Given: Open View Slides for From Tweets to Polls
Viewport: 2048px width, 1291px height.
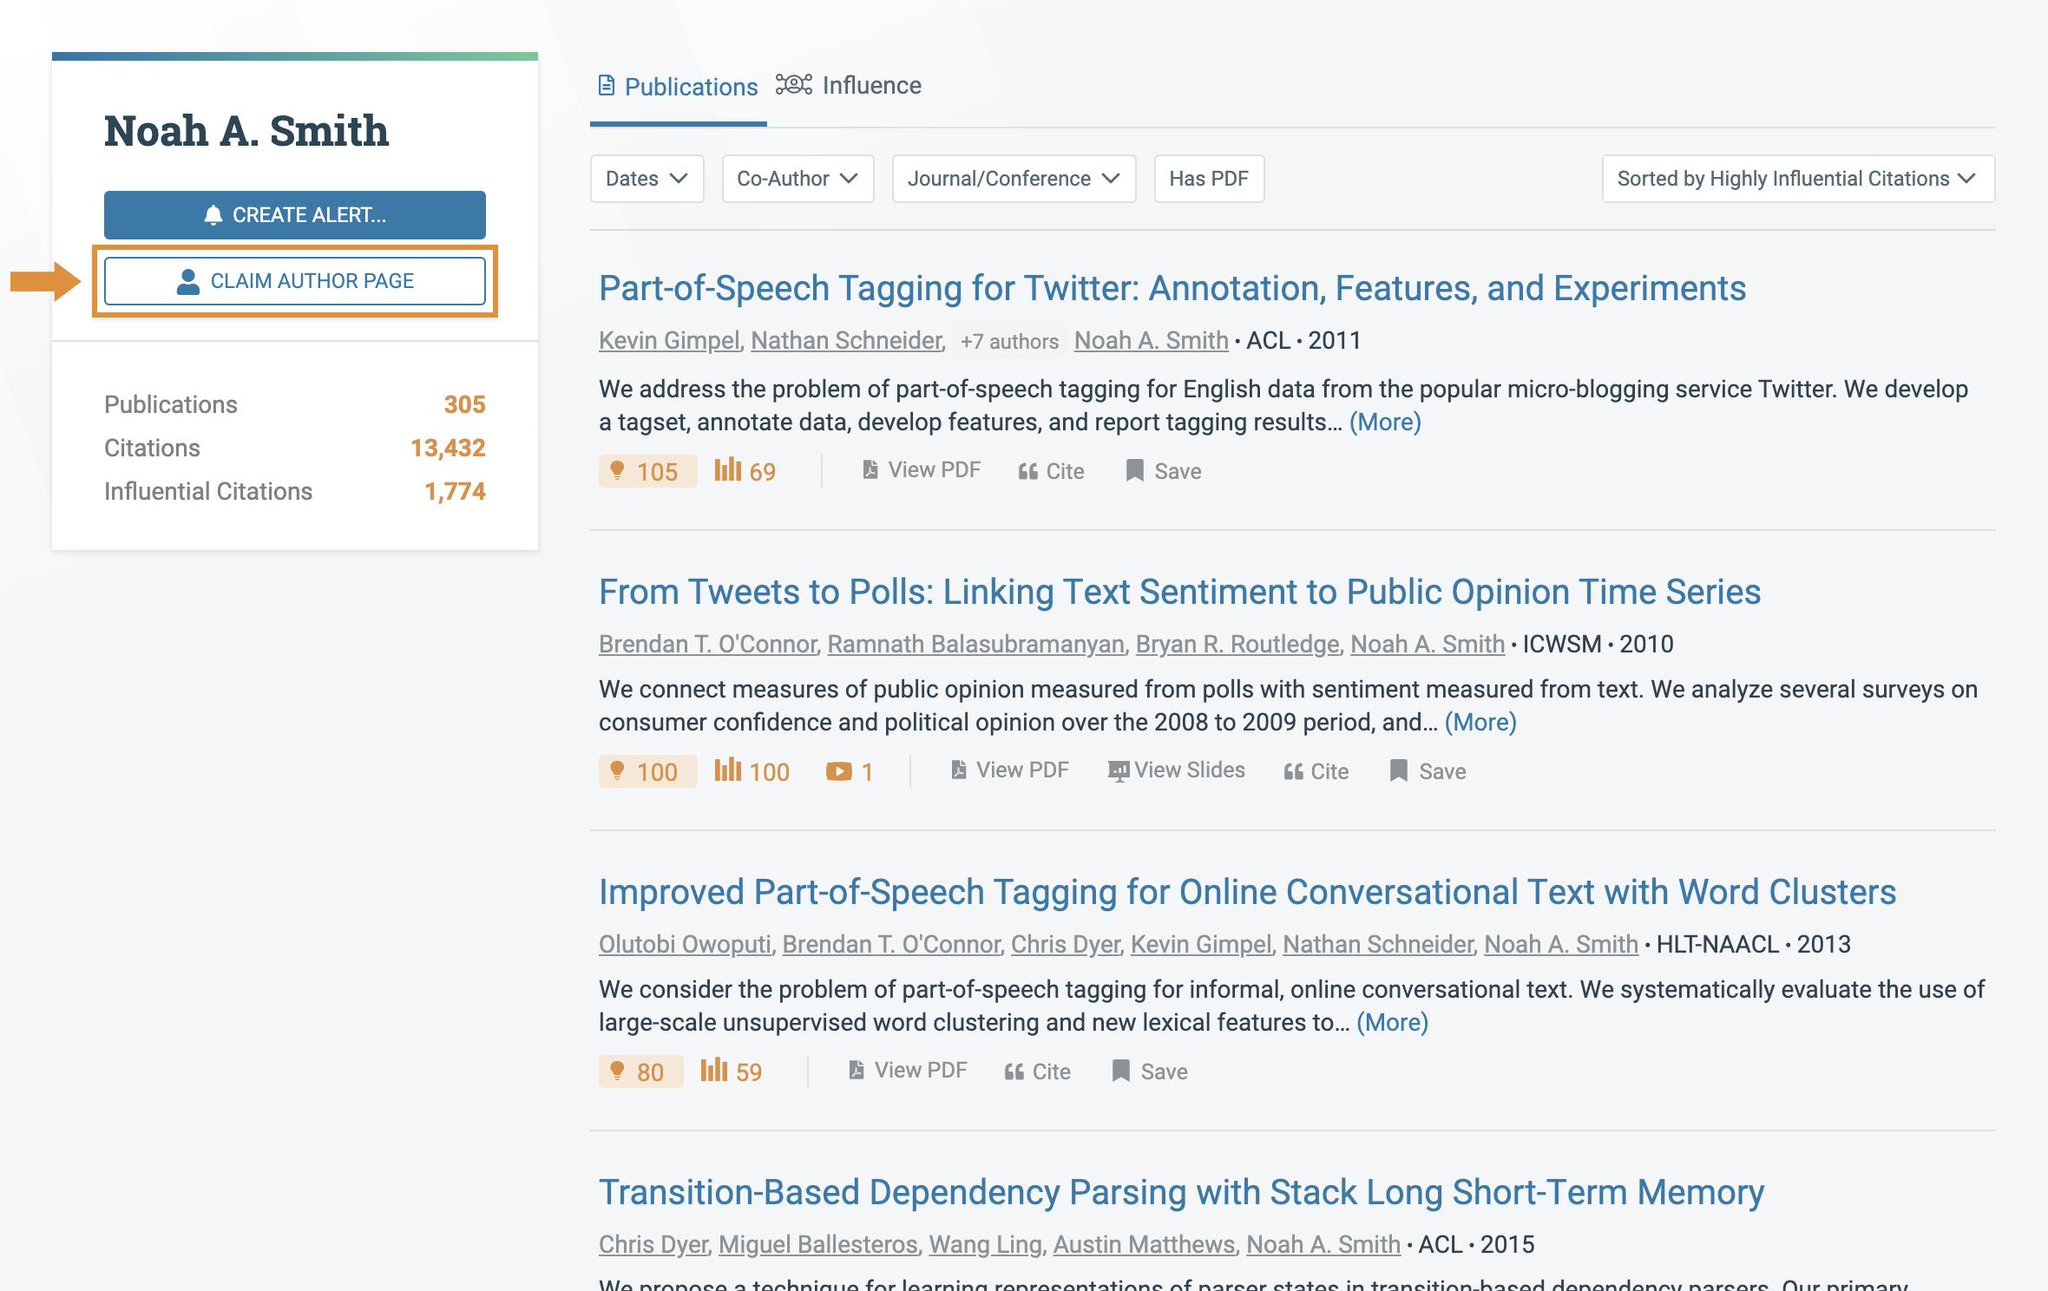Looking at the screenshot, I should tap(1176, 770).
